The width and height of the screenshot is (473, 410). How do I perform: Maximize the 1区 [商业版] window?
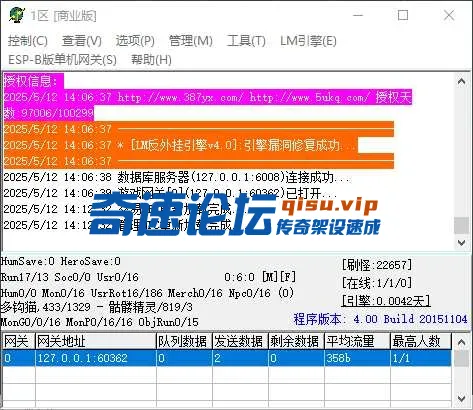403,15
